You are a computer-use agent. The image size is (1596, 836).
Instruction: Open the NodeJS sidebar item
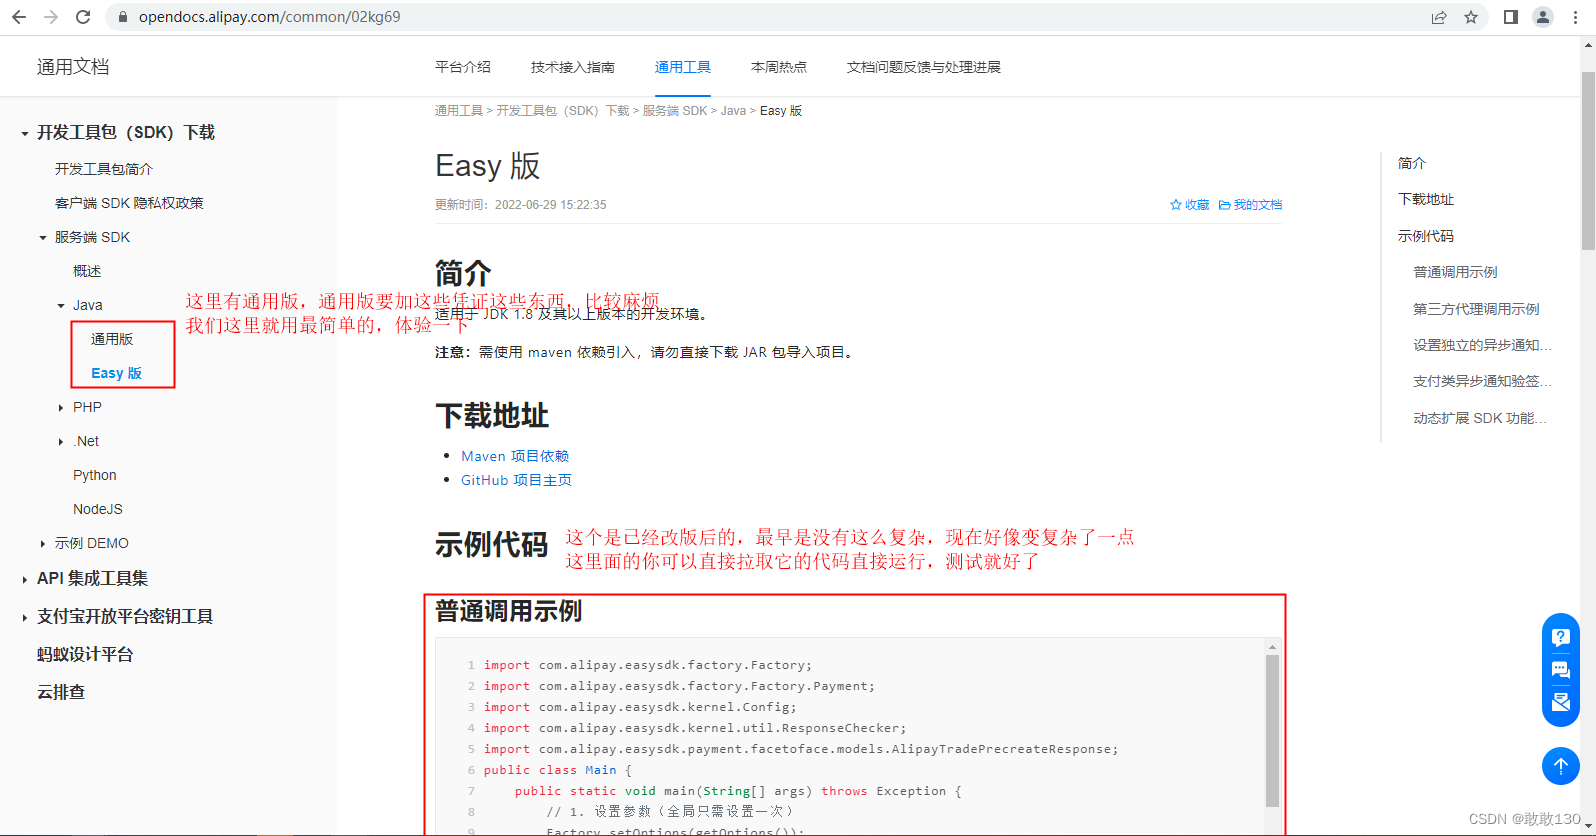(x=98, y=509)
